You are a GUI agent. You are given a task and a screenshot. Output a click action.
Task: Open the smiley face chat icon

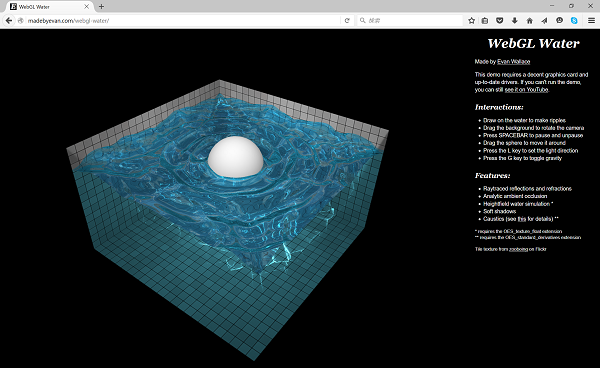pos(559,21)
